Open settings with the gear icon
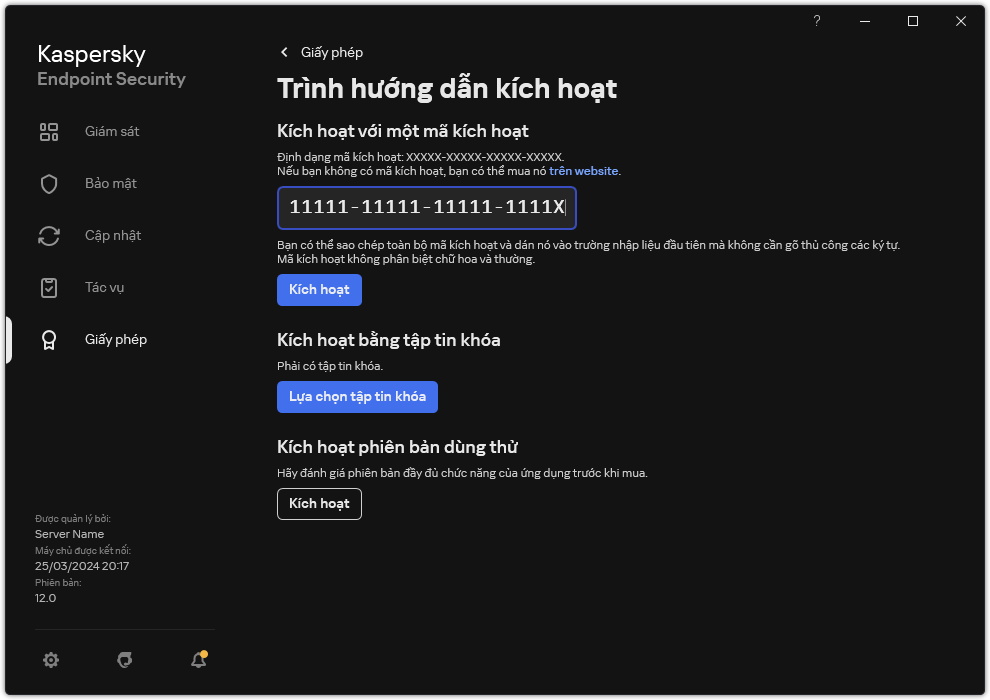The image size is (990, 700). [x=51, y=660]
